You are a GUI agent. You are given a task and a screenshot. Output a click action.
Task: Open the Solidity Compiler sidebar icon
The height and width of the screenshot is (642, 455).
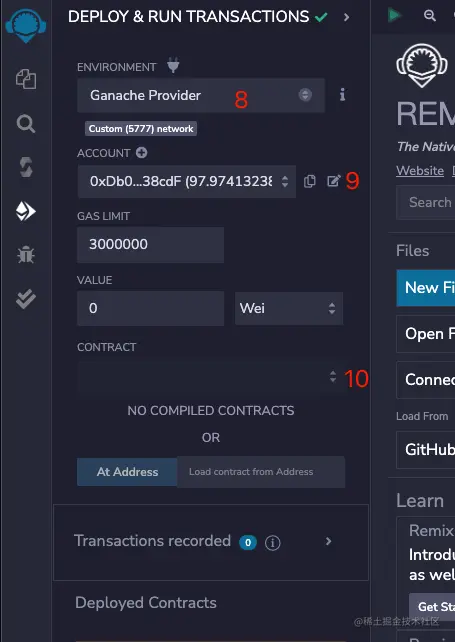26,167
